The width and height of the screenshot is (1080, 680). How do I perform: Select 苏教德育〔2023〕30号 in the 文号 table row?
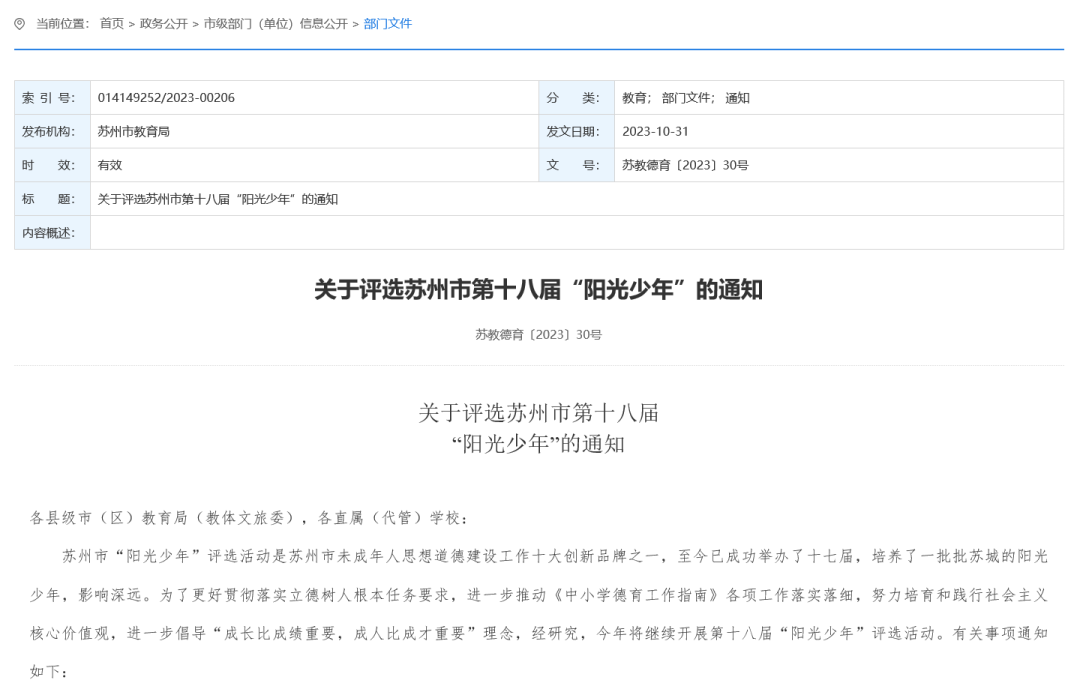[x=685, y=166]
